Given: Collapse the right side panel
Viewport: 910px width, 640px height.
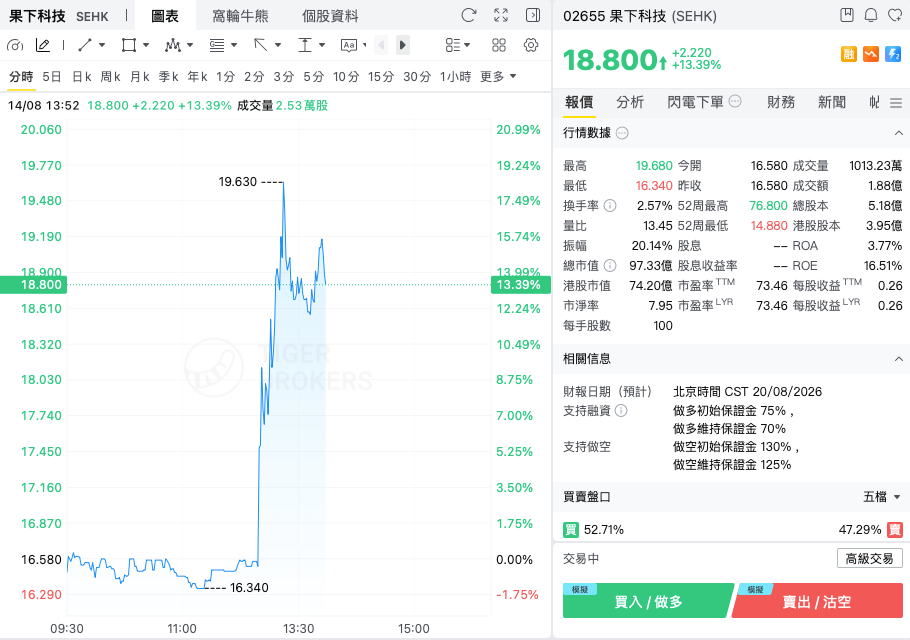Looking at the screenshot, I should click(533, 15).
